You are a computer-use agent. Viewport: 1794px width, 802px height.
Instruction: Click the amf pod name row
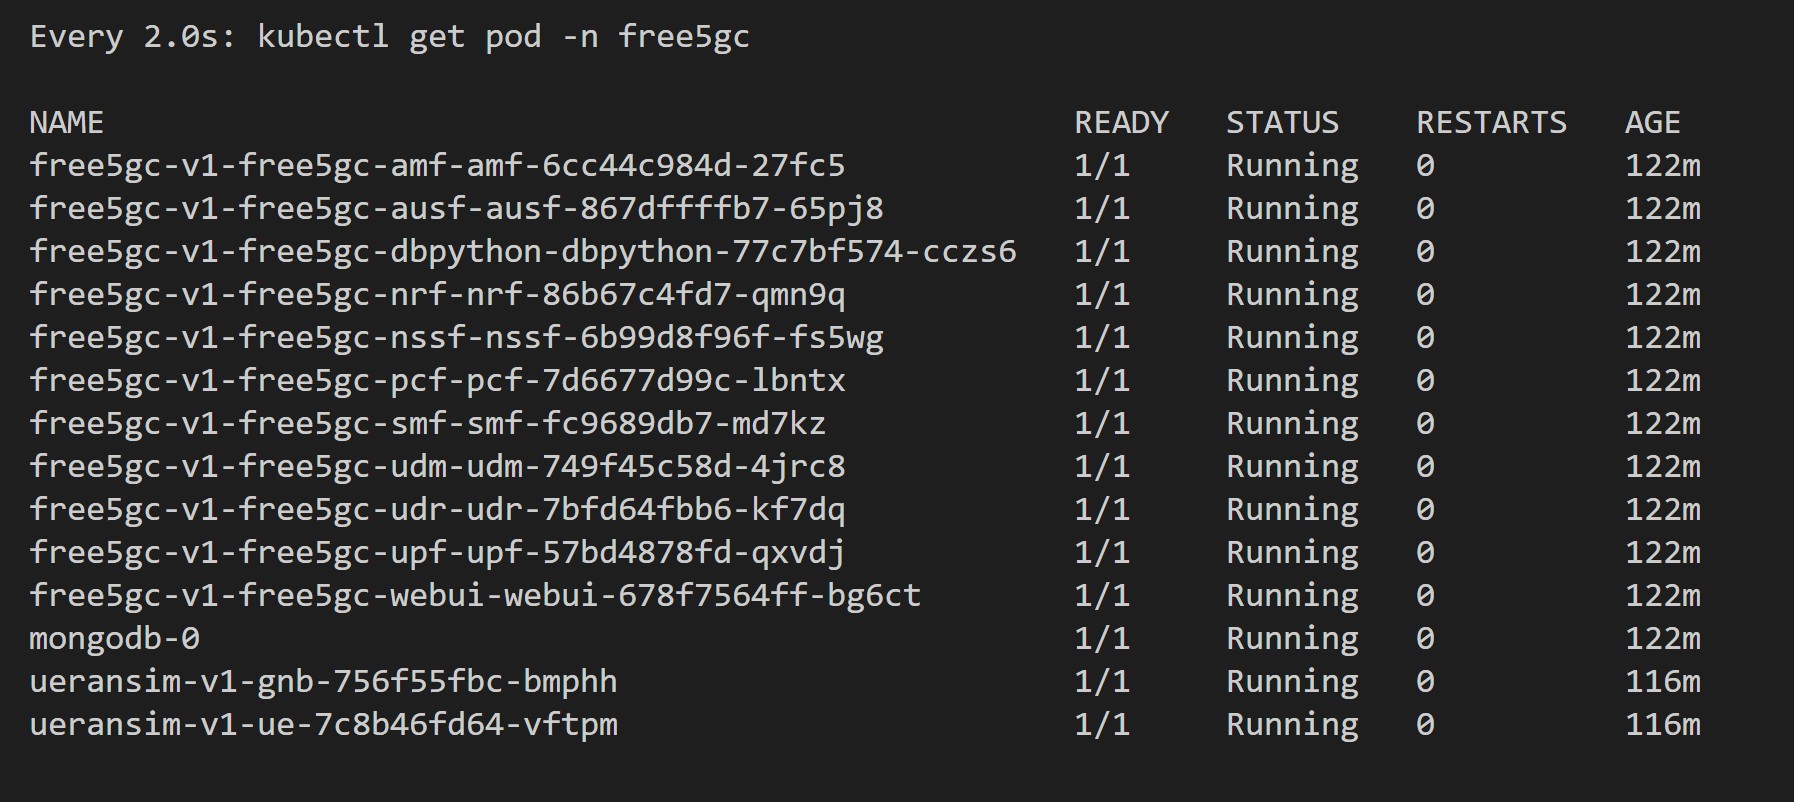pos(437,166)
